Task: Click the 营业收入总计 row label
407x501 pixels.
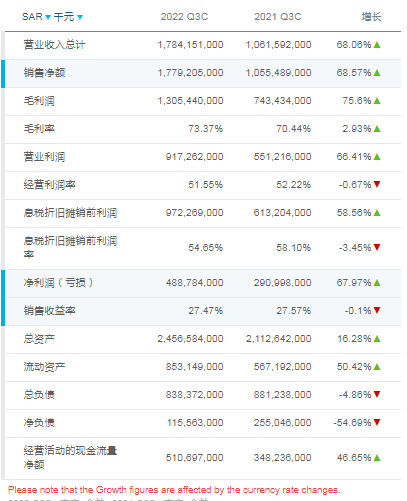Action: pyautogui.click(x=54, y=45)
